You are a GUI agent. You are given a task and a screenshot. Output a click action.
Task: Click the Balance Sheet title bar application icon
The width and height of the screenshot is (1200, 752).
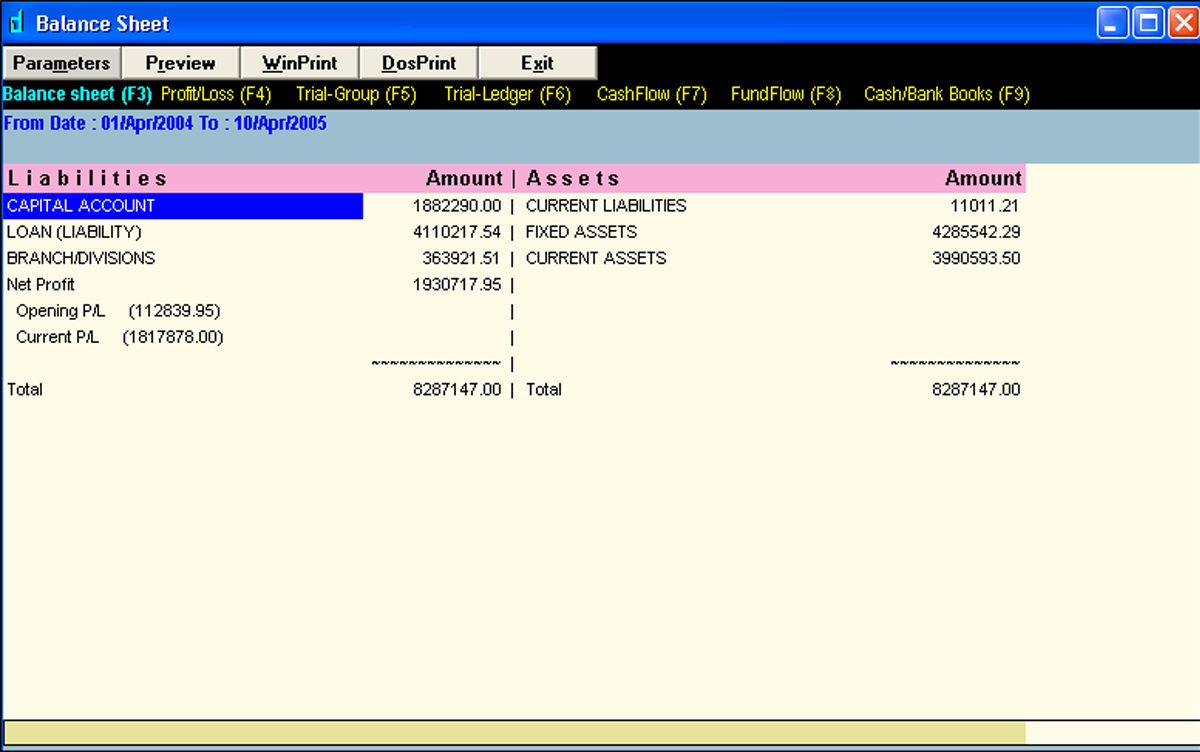pos(16,22)
